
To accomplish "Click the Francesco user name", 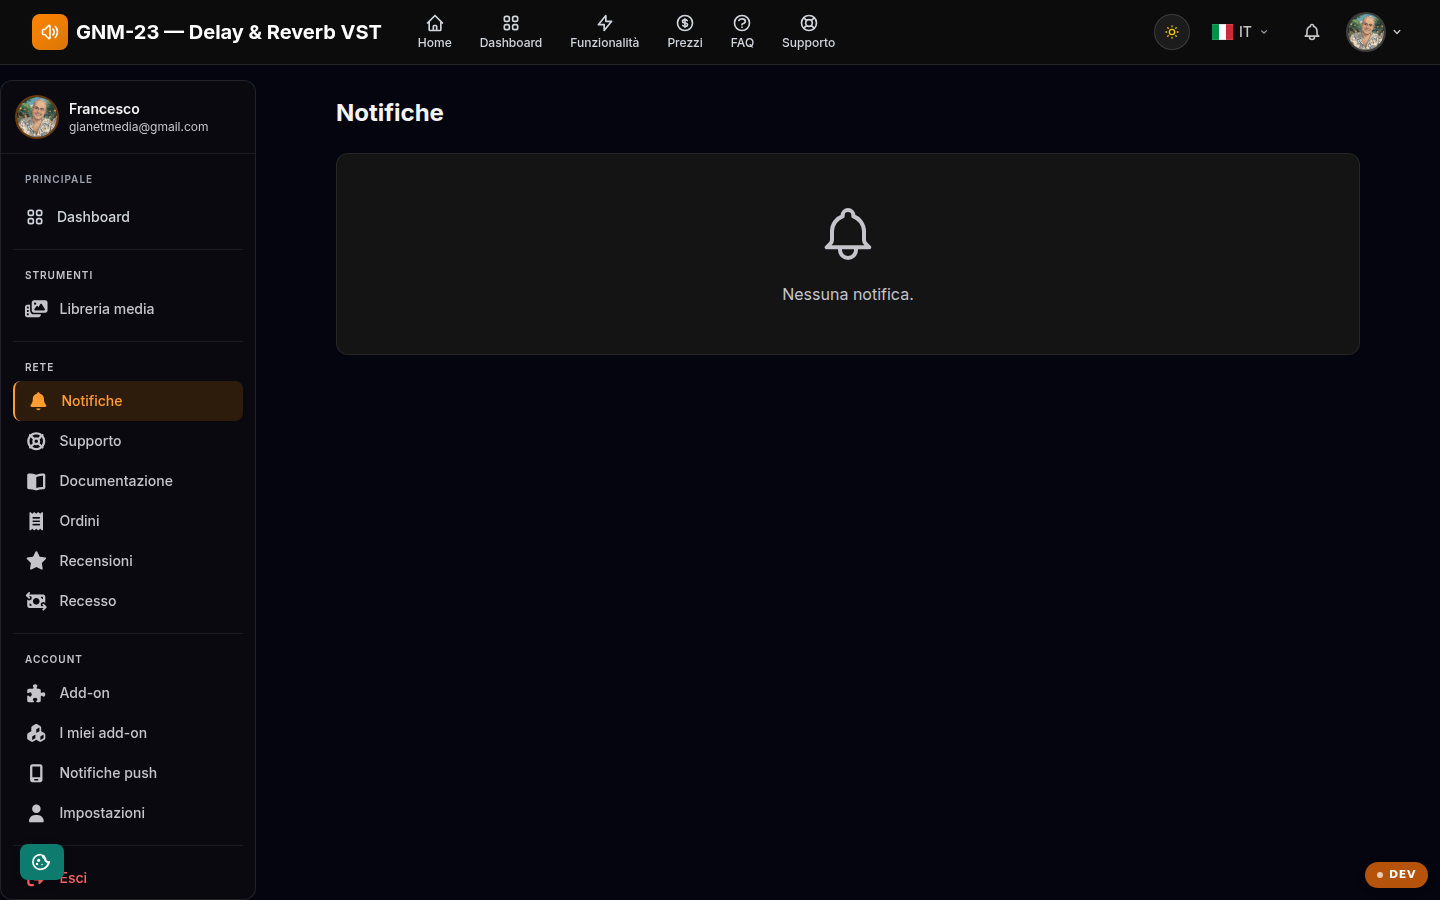I will (x=104, y=109).
